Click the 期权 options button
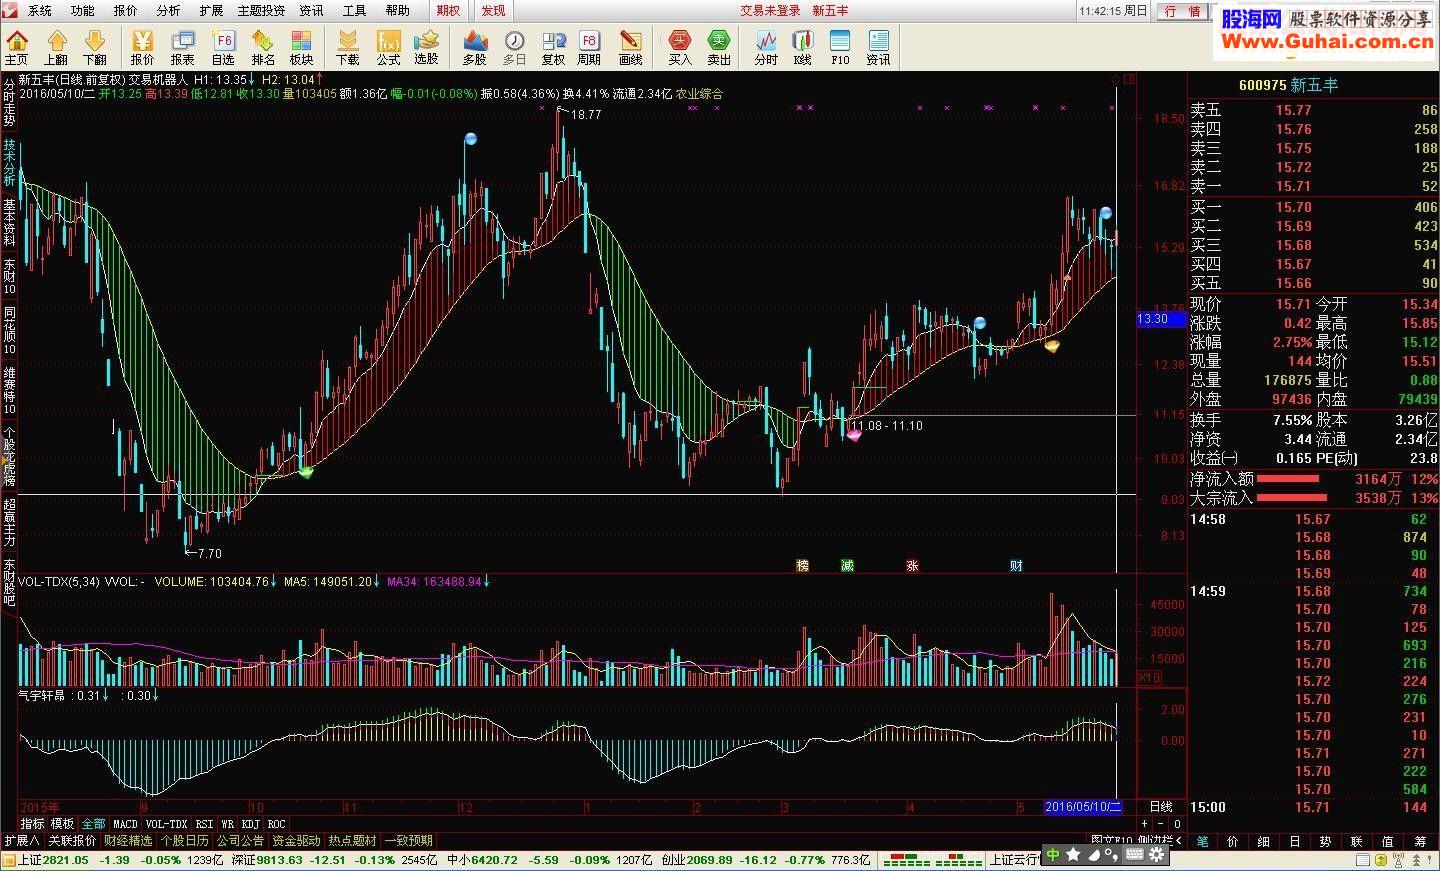The height and width of the screenshot is (871, 1440). tap(448, 10)
